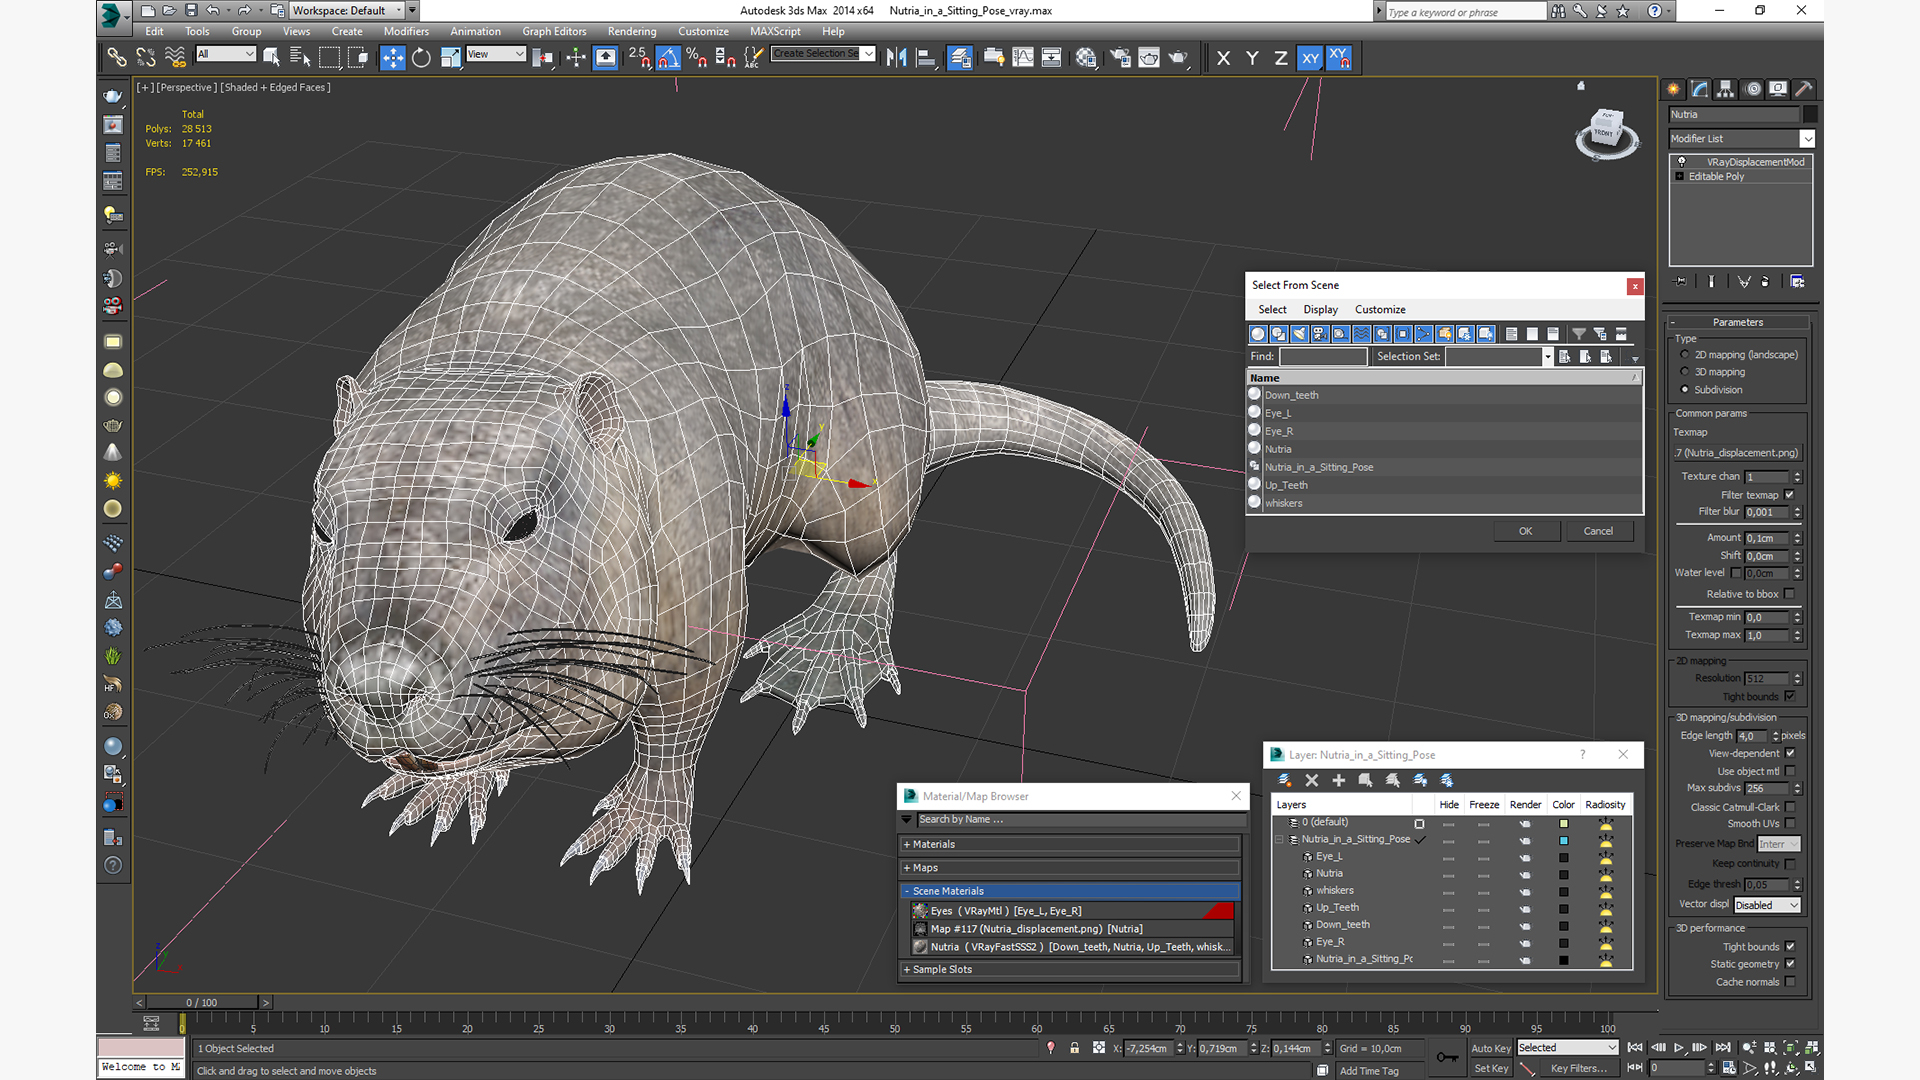The height and width of the screenshot is (1080, 1920).
Task: Toggle Angle Snap in main toolbar
Action: 668,58
